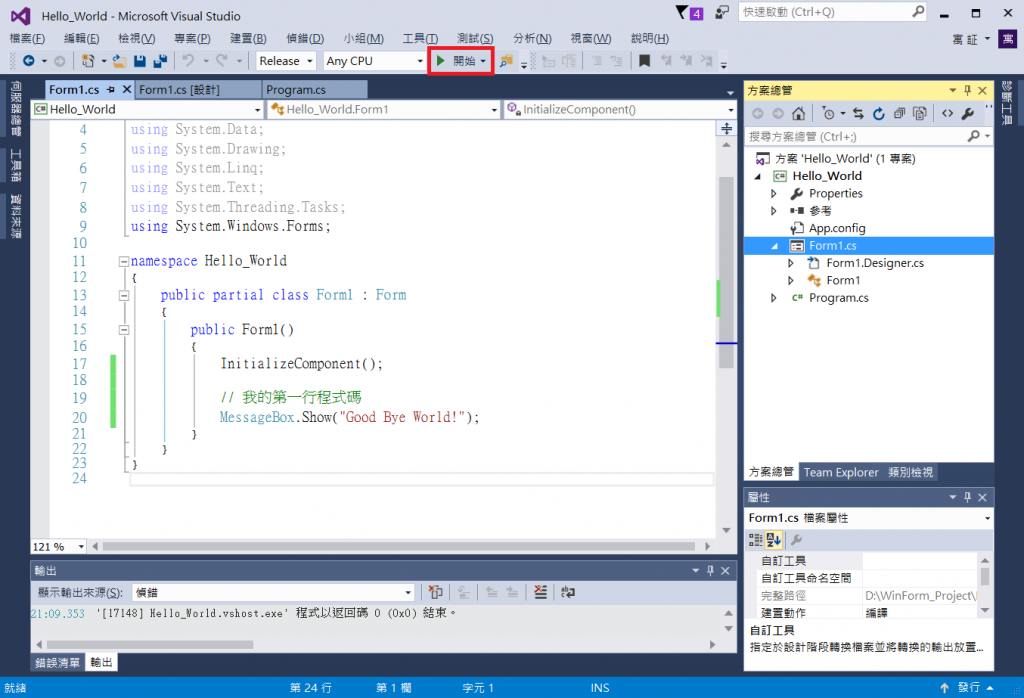Toggle a bookmark with the bookmark icon
This screenshot has width=1024, height=698.
click(644, 61)
